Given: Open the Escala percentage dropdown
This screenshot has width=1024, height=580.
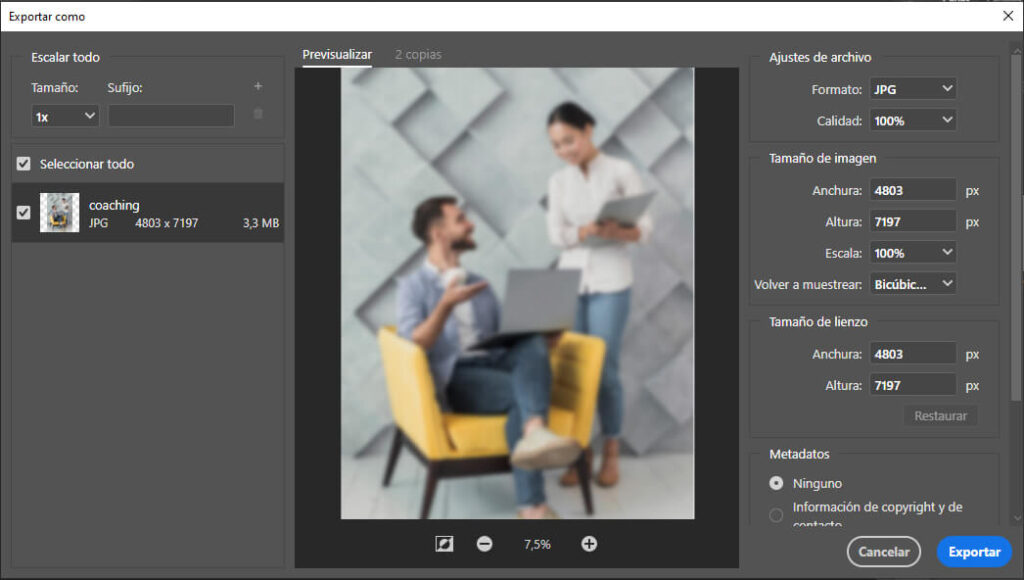Looking at the screenshot, I should (912, 252).
